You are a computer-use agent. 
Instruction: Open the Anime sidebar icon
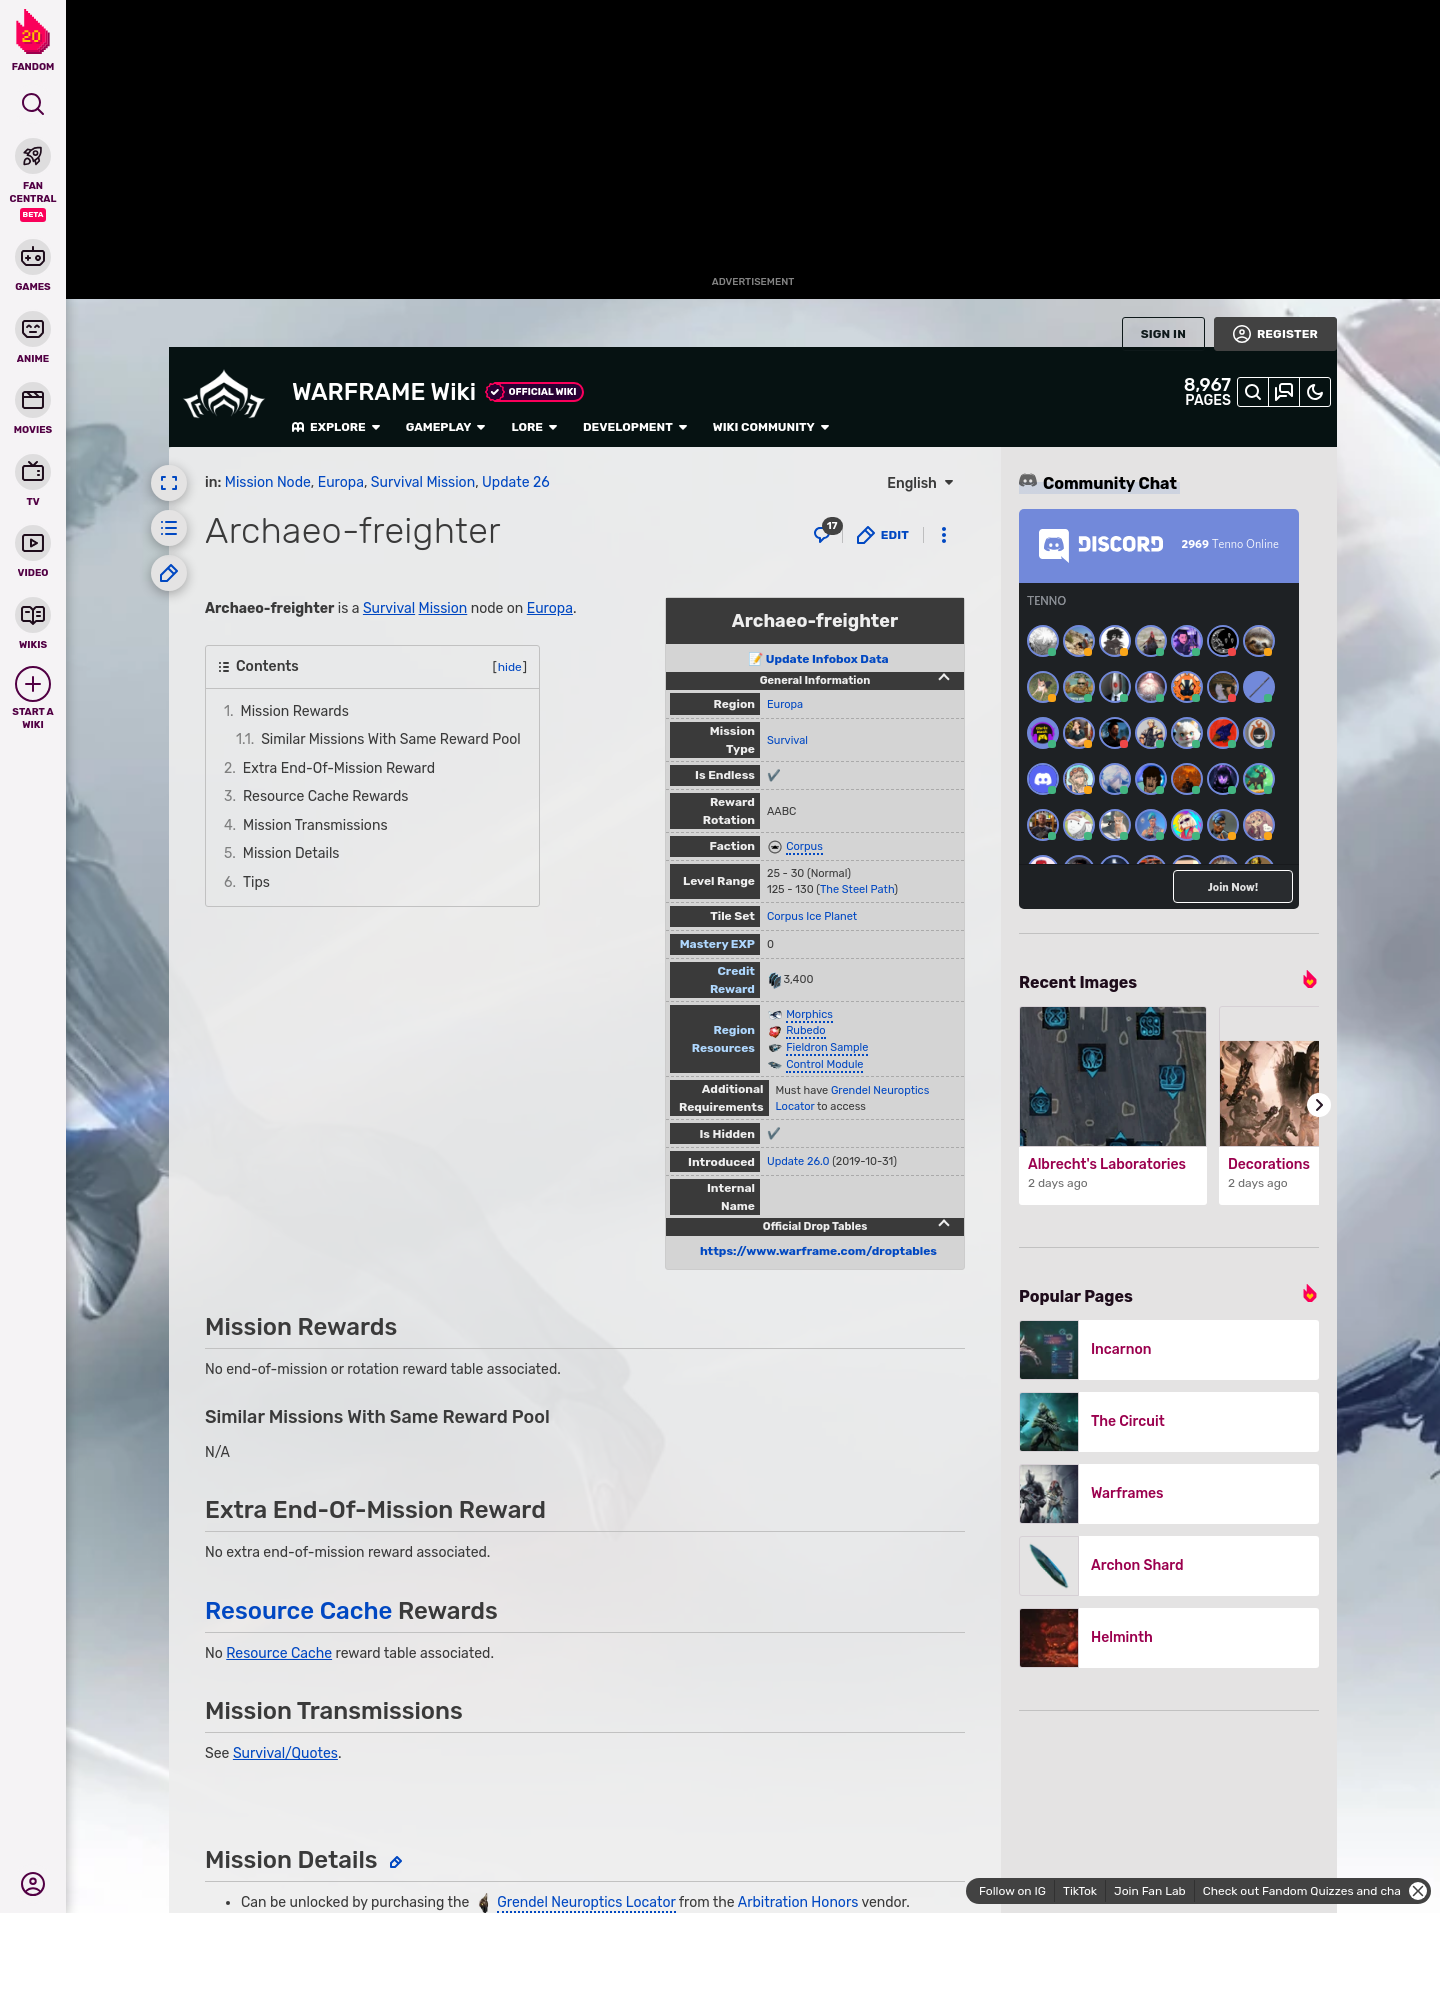coord(33,329)
